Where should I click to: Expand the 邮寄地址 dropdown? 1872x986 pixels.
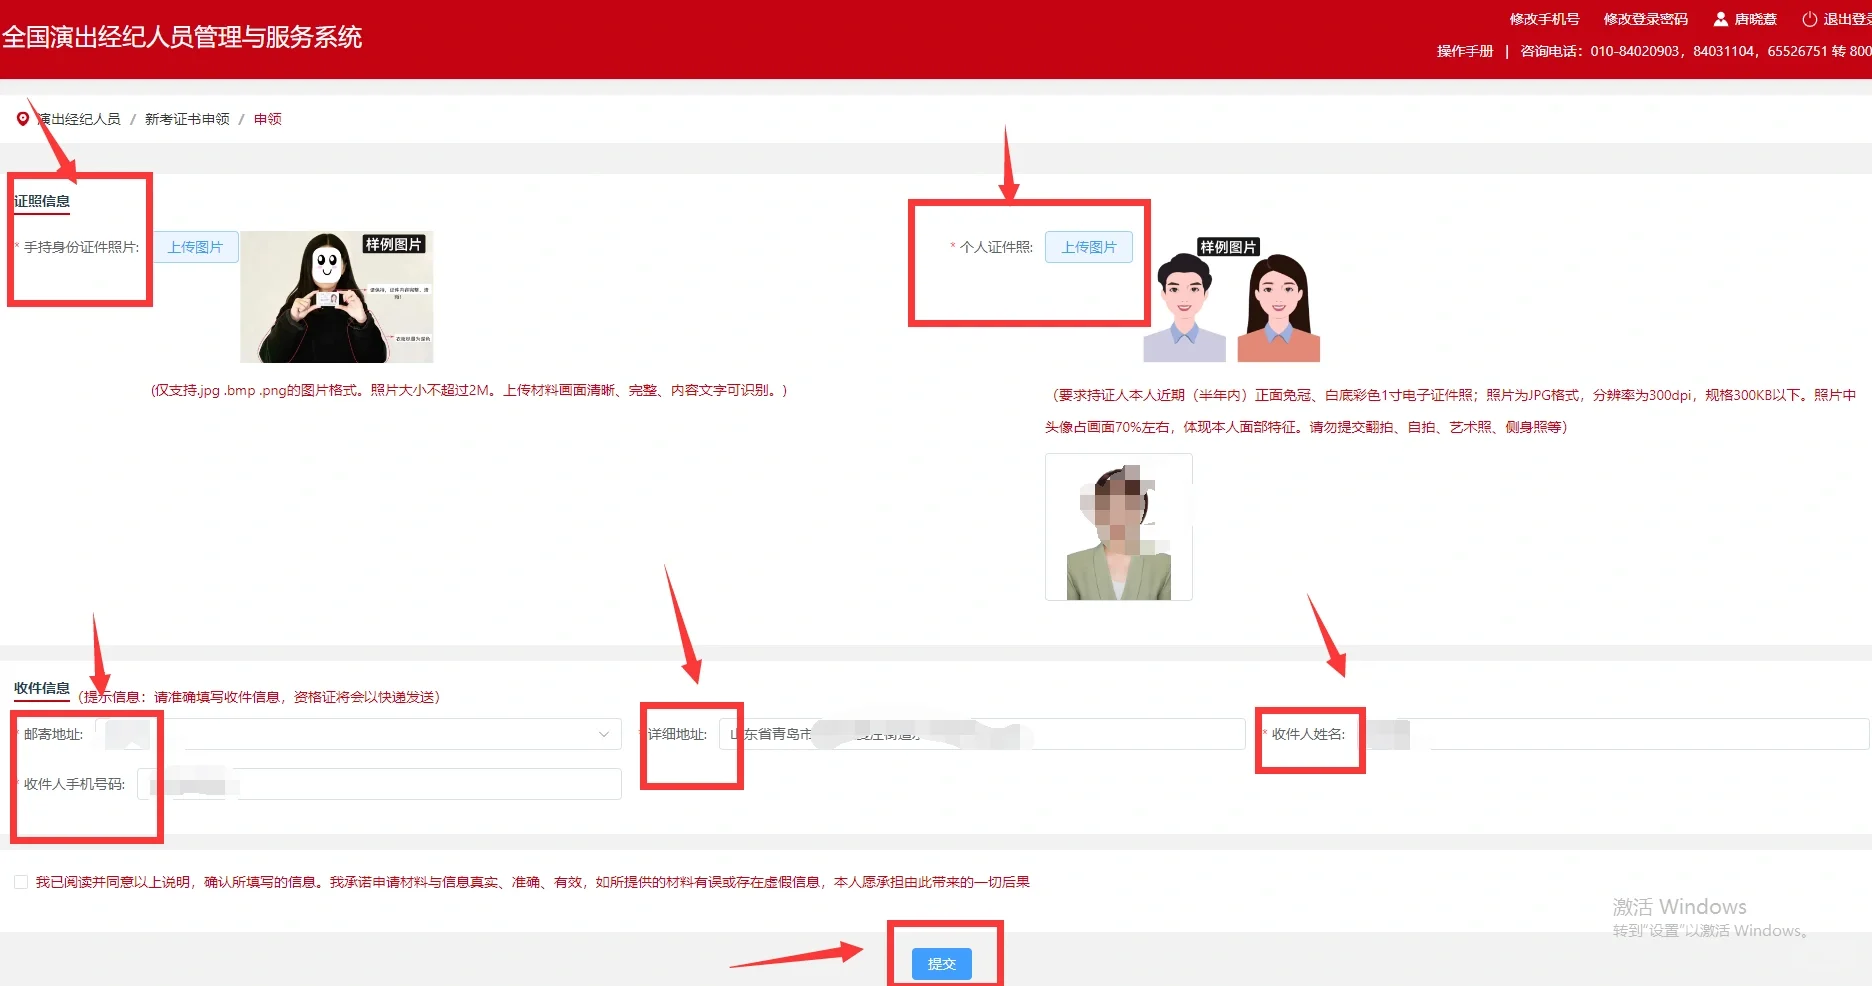click(359, 734)
